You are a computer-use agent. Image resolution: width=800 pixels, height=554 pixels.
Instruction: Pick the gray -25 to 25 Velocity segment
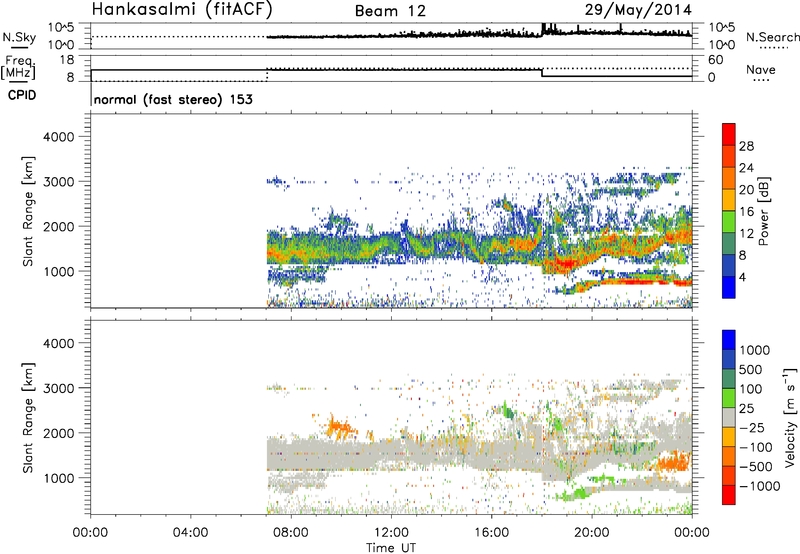(x=729, y=417)
